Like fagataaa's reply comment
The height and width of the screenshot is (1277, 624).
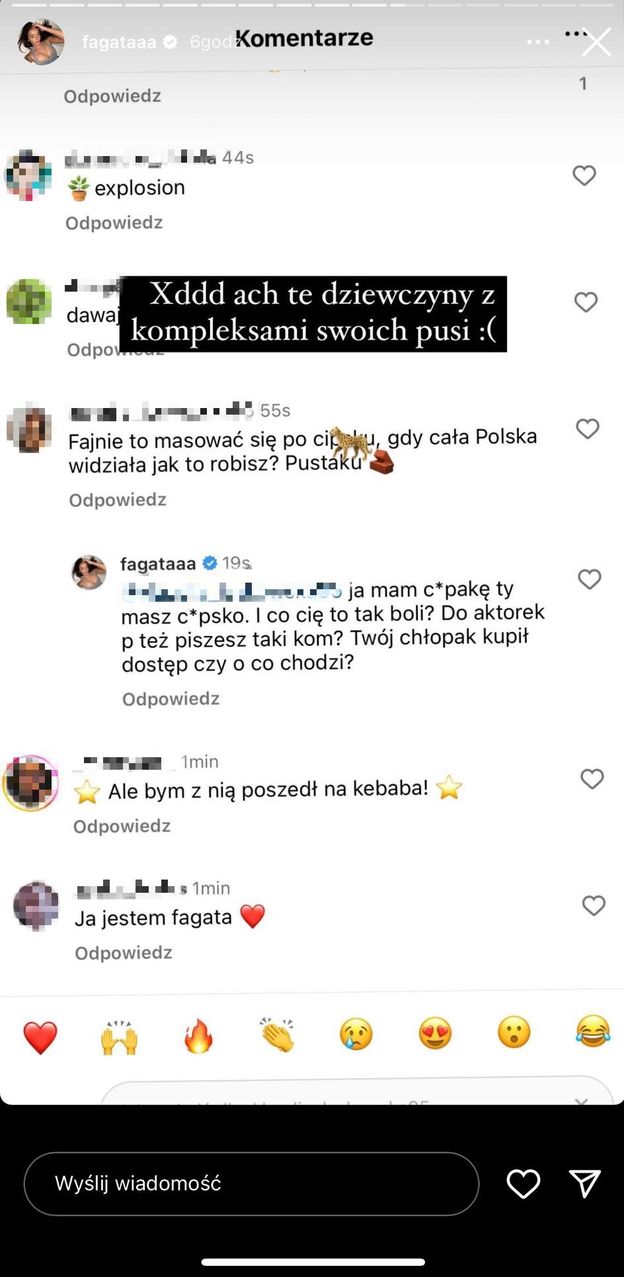coord(590,579)
